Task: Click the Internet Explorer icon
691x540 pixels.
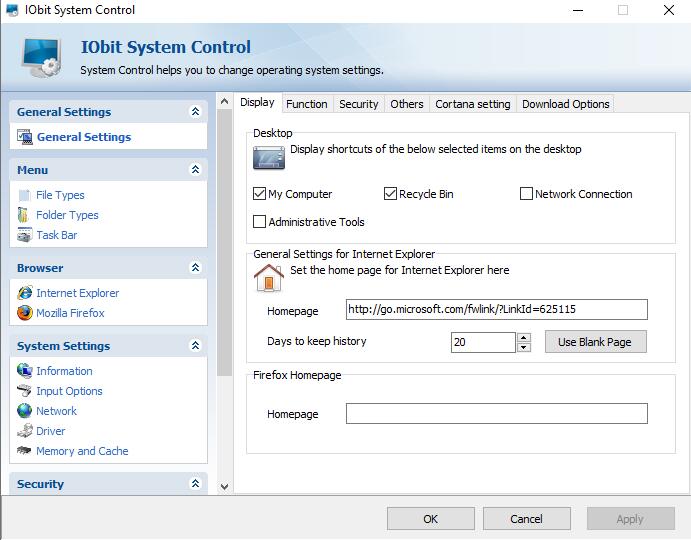Action: click(x=25, y=293)
